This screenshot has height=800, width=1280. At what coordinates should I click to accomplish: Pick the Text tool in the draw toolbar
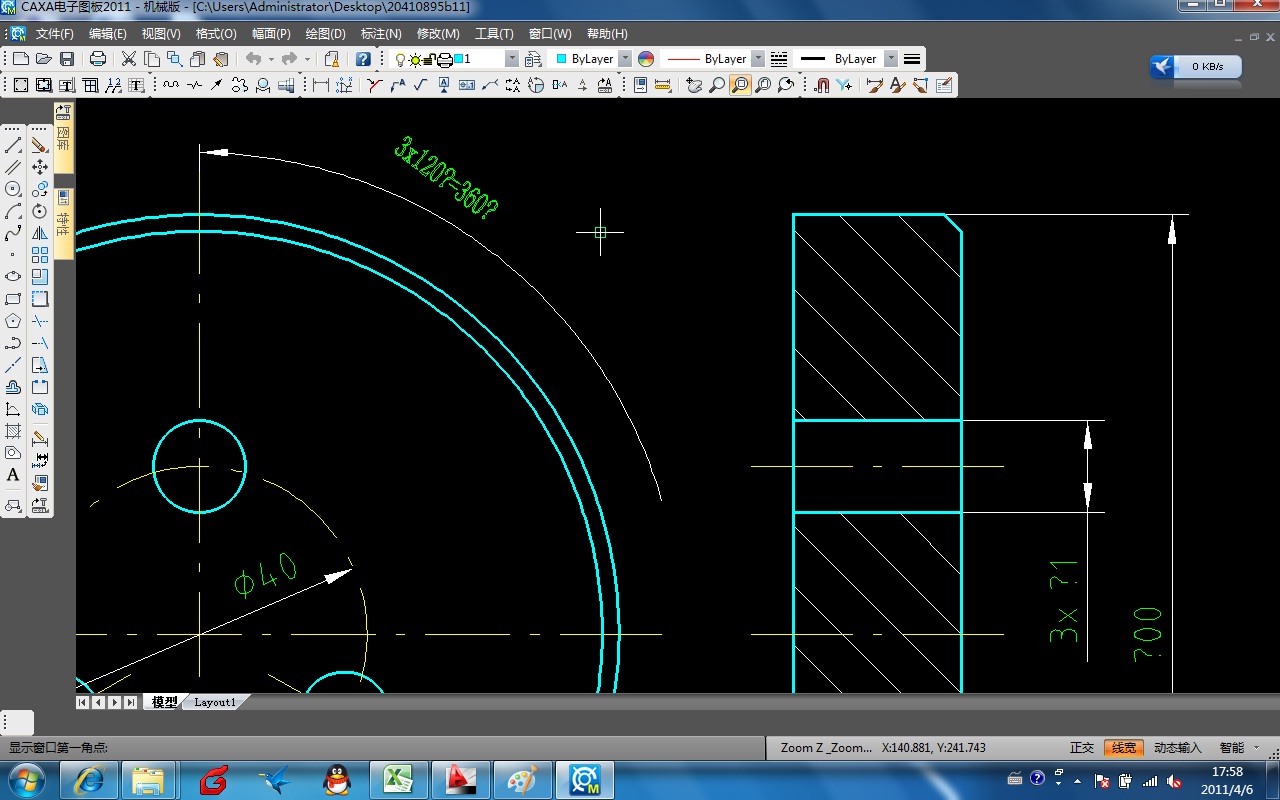pos(13,475)
